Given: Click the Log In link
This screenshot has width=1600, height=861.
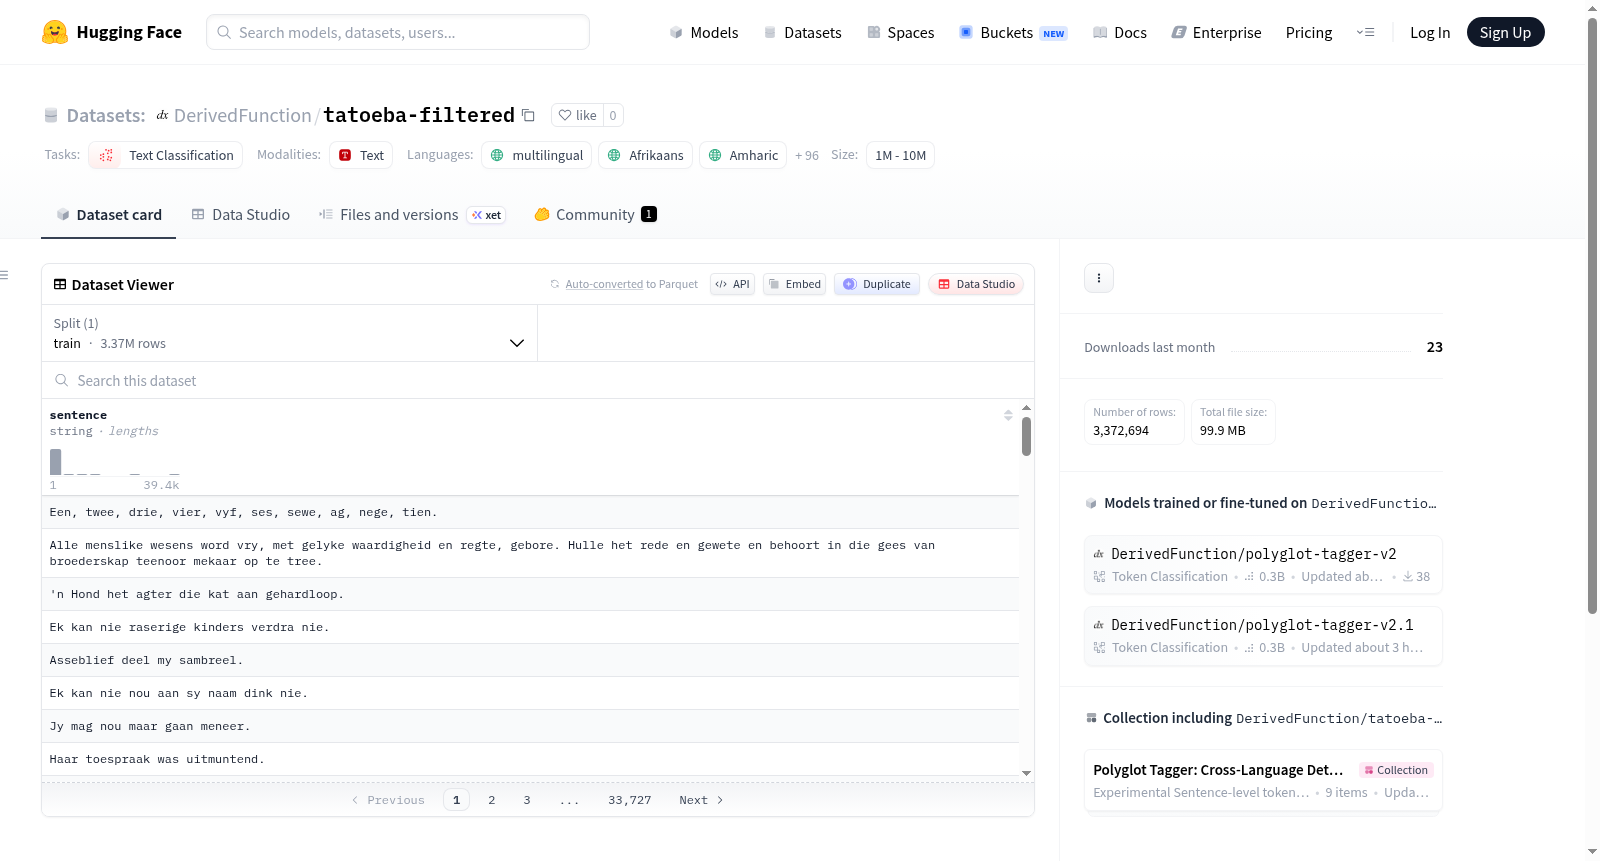Looking at the screenshot, I should coord(1430,32).
